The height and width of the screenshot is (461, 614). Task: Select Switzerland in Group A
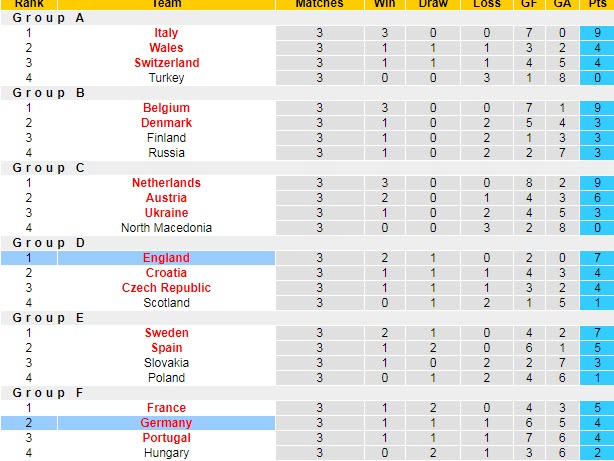[166, 63]
